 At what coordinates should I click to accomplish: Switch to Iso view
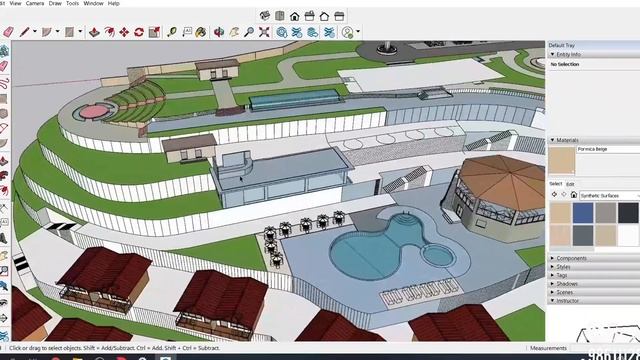pos(265,16)
